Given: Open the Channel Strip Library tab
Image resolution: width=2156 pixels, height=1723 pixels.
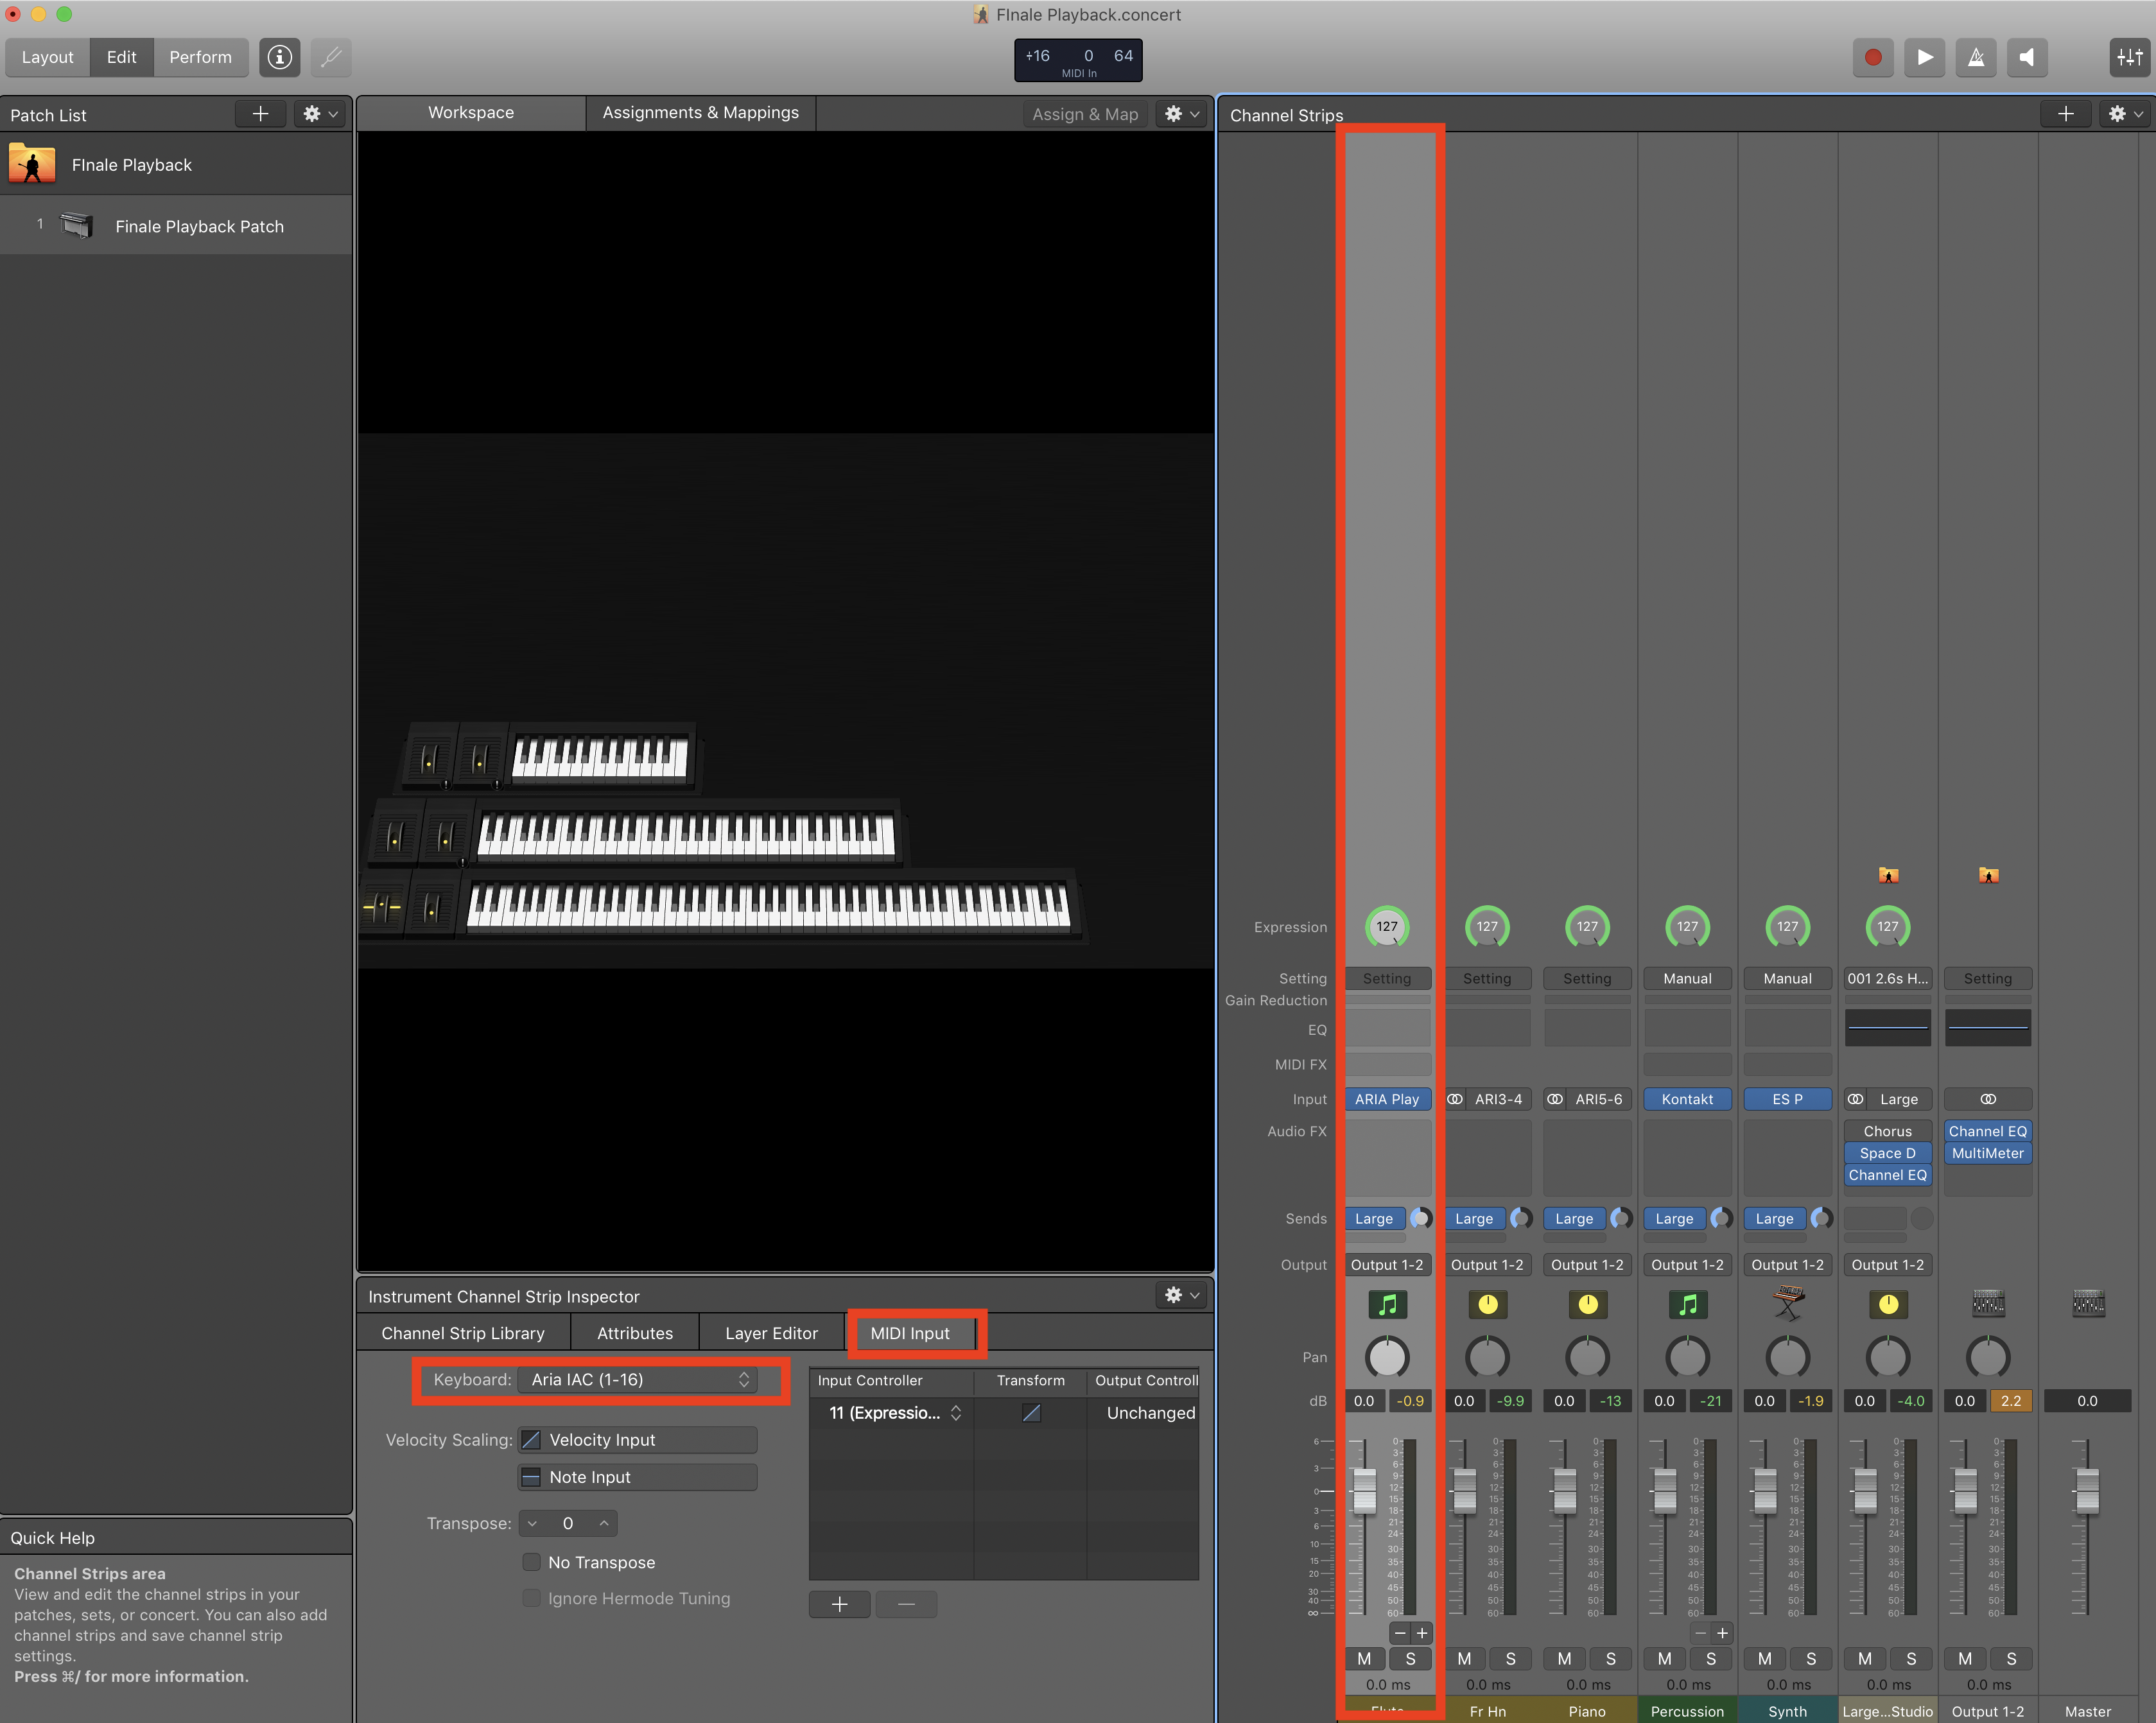Looking at the screenshot, I should click(463, 1333).
